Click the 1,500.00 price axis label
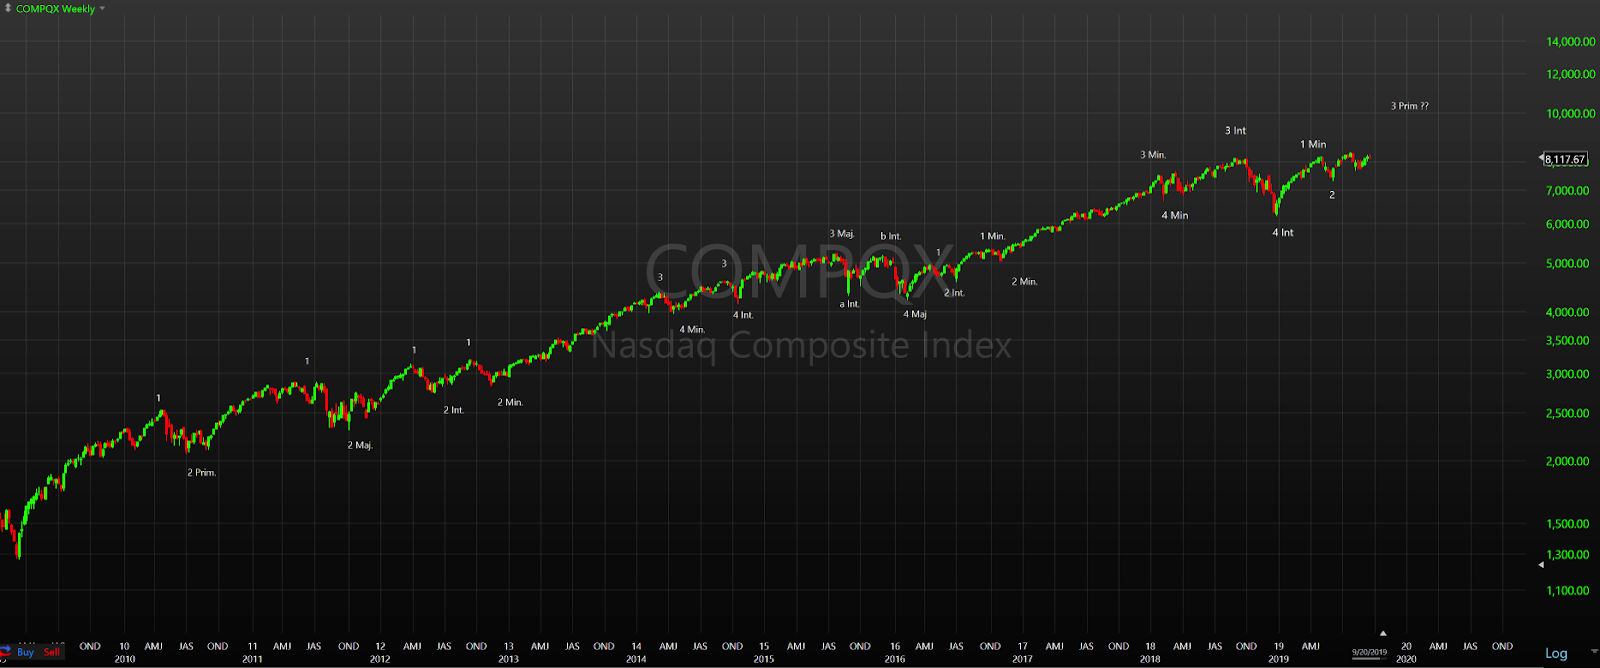 point(1567,524)
